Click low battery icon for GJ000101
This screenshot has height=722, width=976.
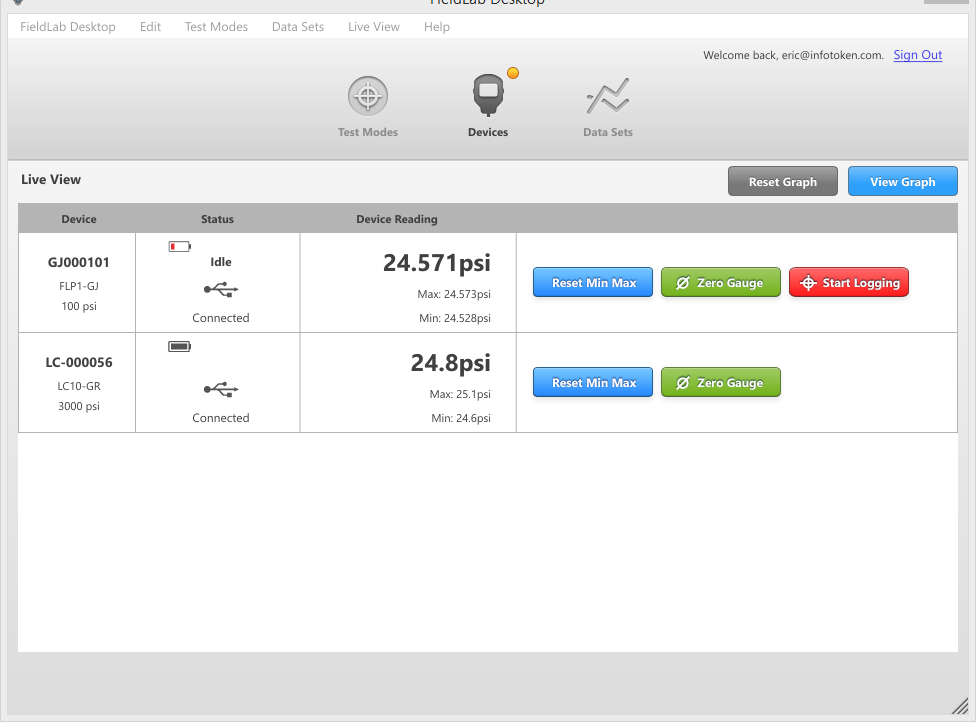click(180, 246)
